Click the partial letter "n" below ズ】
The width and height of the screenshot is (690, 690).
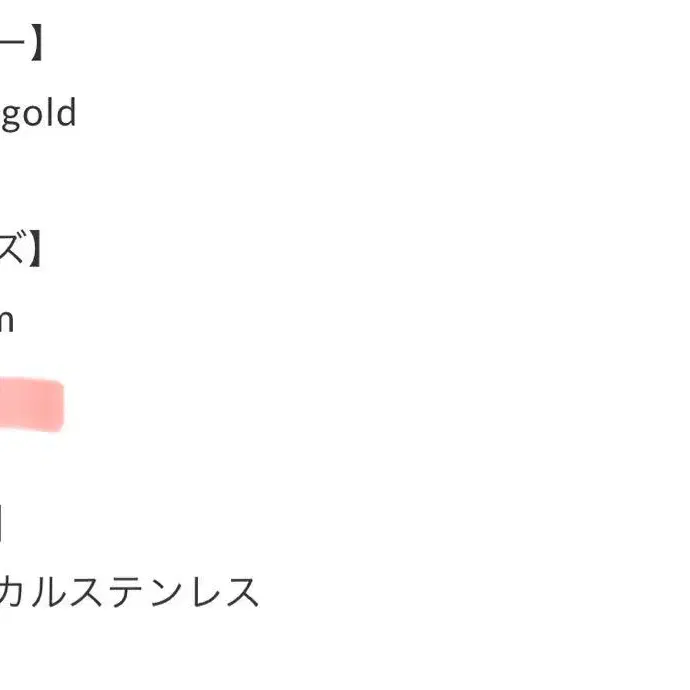(7, 320)
